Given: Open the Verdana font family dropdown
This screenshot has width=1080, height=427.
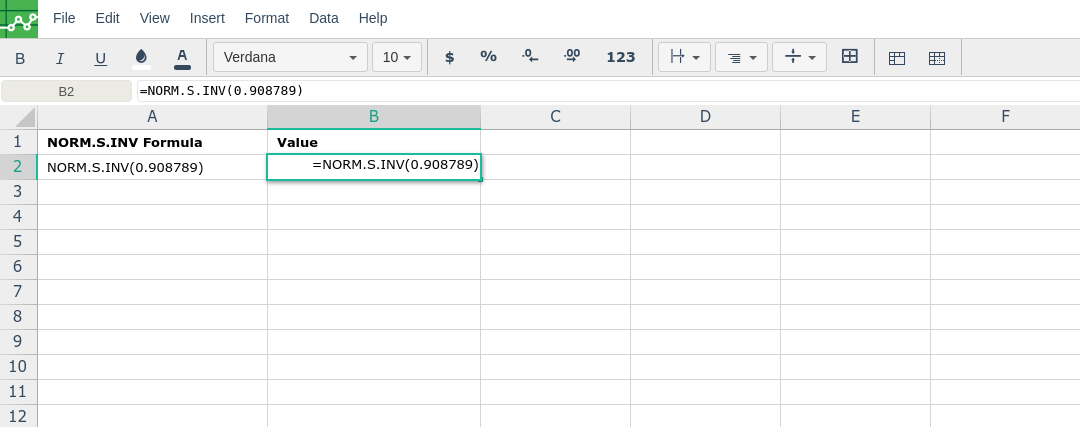Looking at the screenshot, I should tap(290, 57).
